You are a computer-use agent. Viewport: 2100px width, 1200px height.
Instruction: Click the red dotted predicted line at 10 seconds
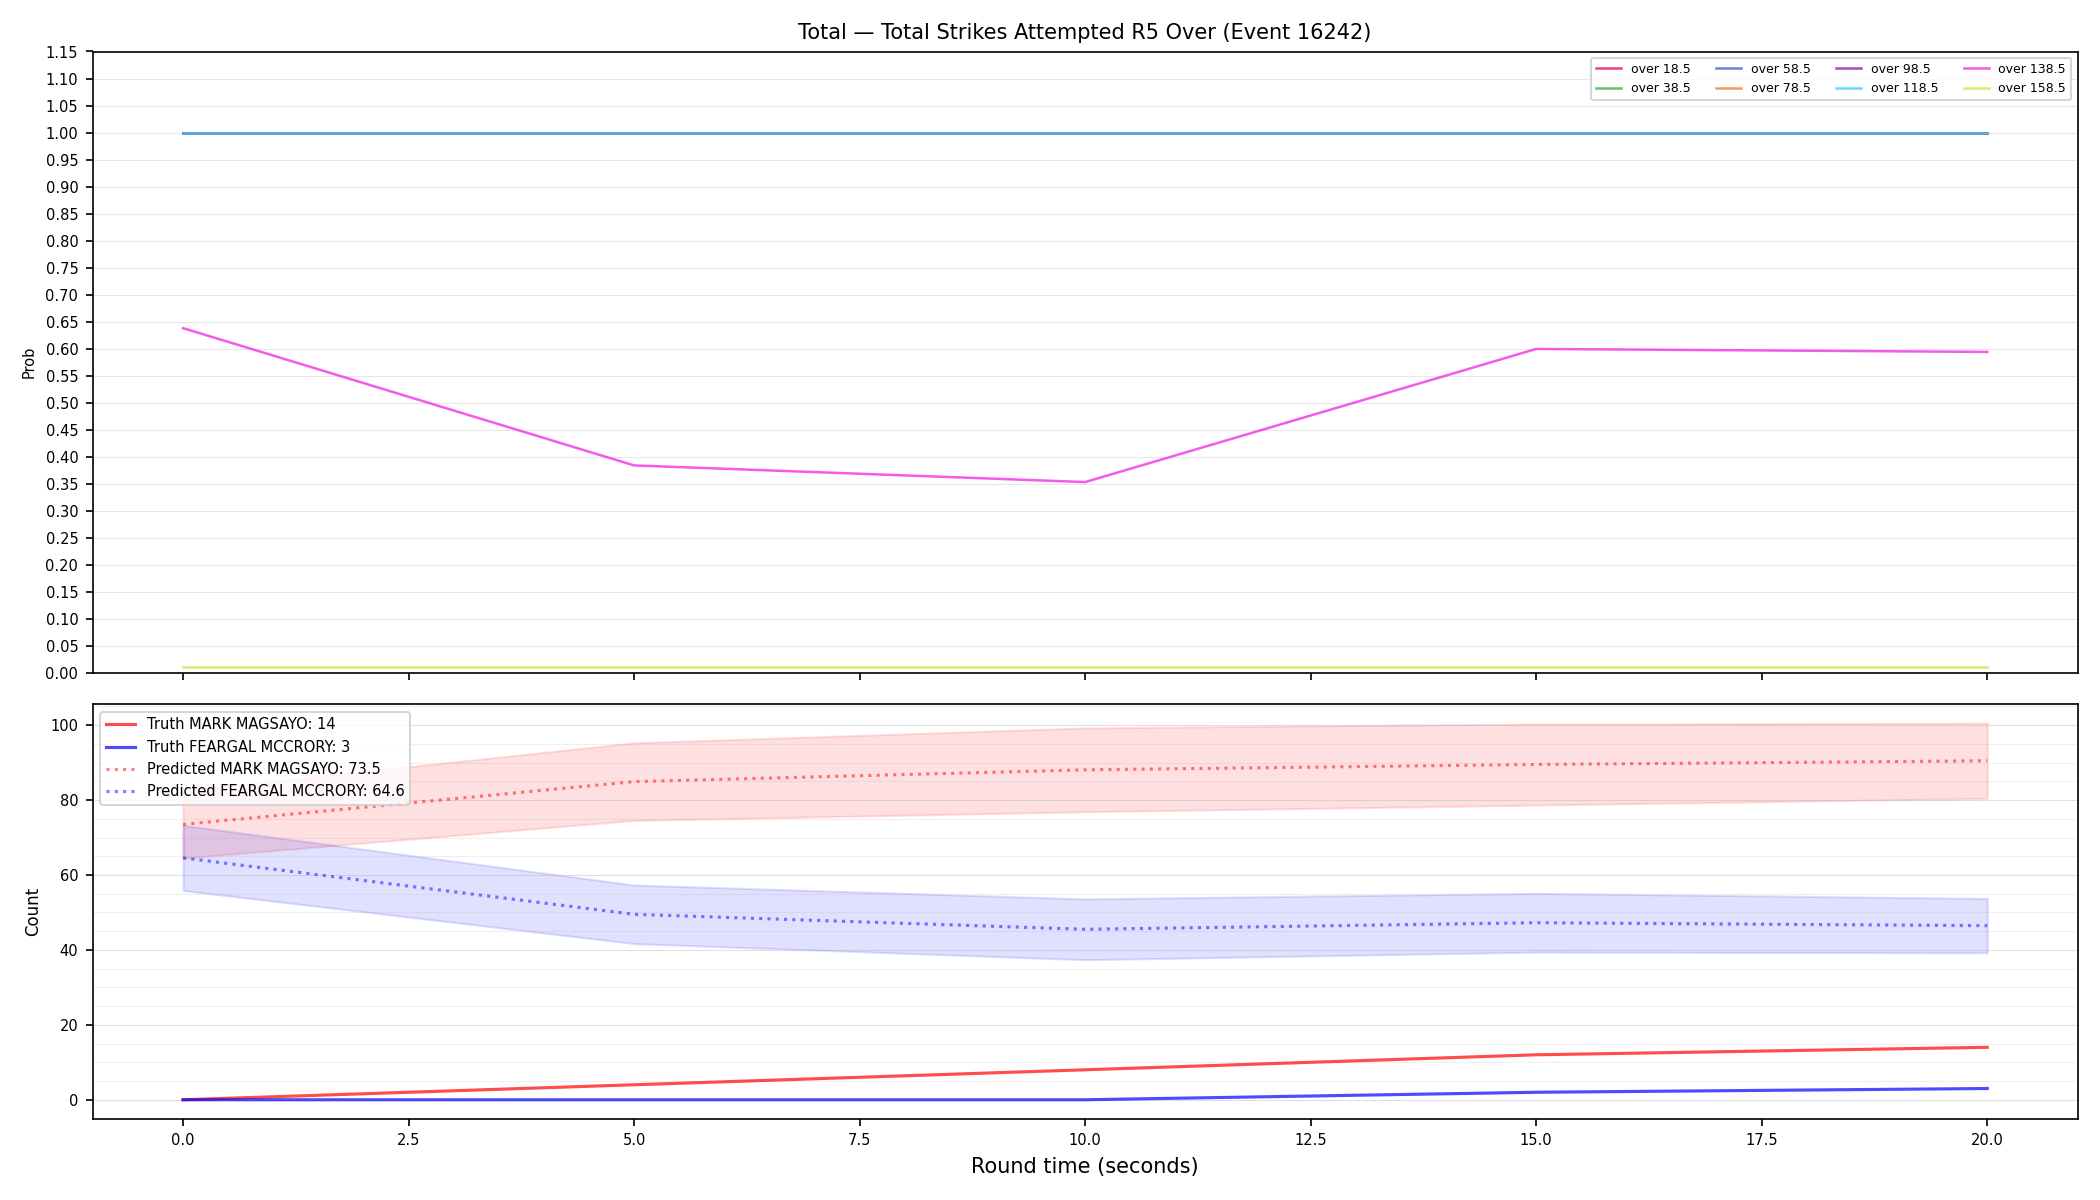point(1085,769)
